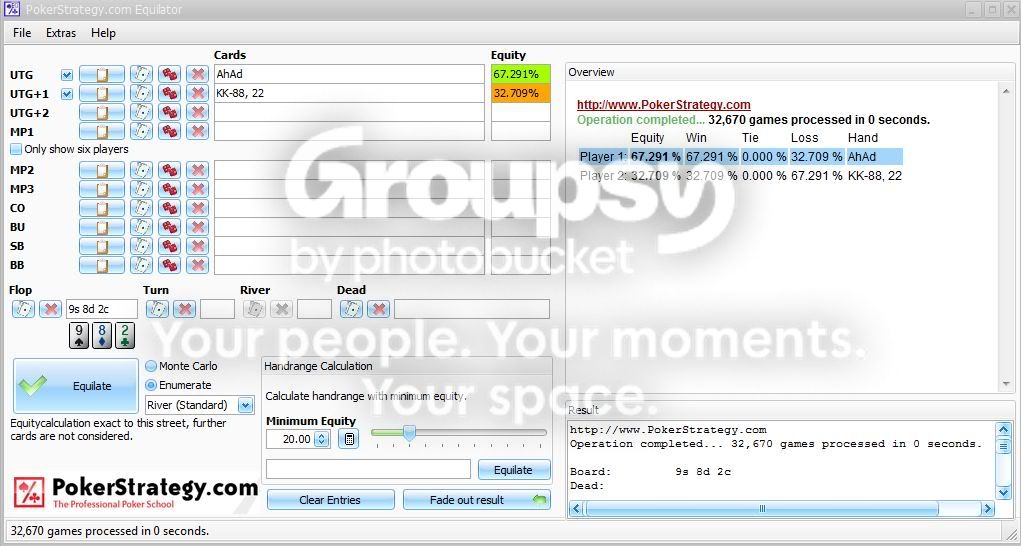This screenshot has width=1021, height=546.
Task: Click the UTG+1 cards field KK-88, 22
Action: click(x=349, y=93)
